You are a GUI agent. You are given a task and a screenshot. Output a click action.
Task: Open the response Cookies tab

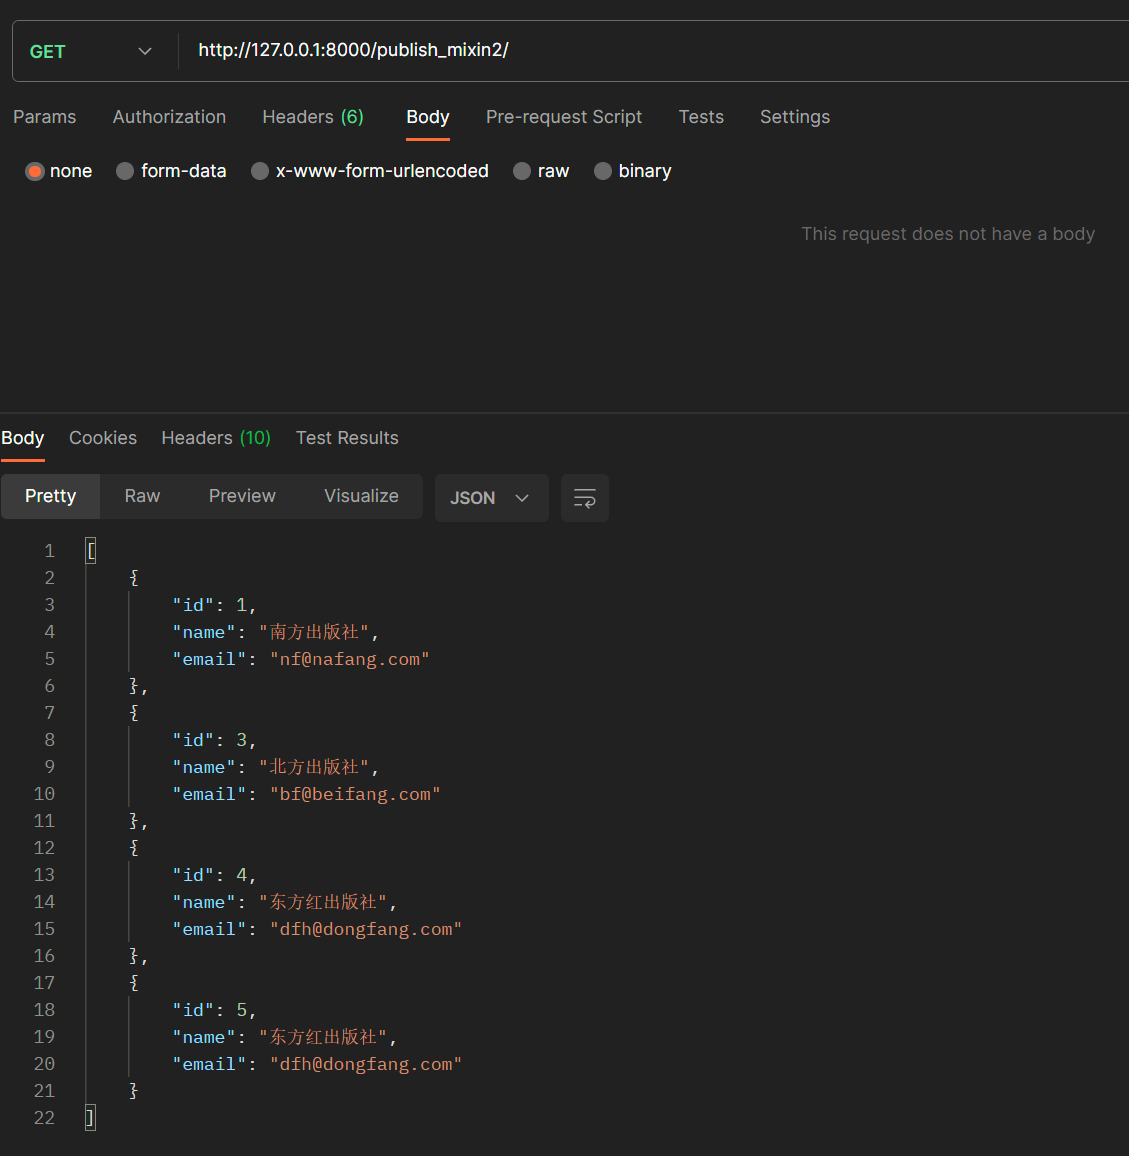pyautogui.click(x=103, y=438)
